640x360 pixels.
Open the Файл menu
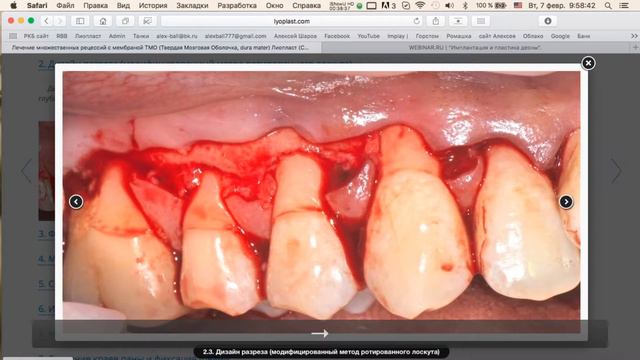pyautogui.click(x=65, y=6)
